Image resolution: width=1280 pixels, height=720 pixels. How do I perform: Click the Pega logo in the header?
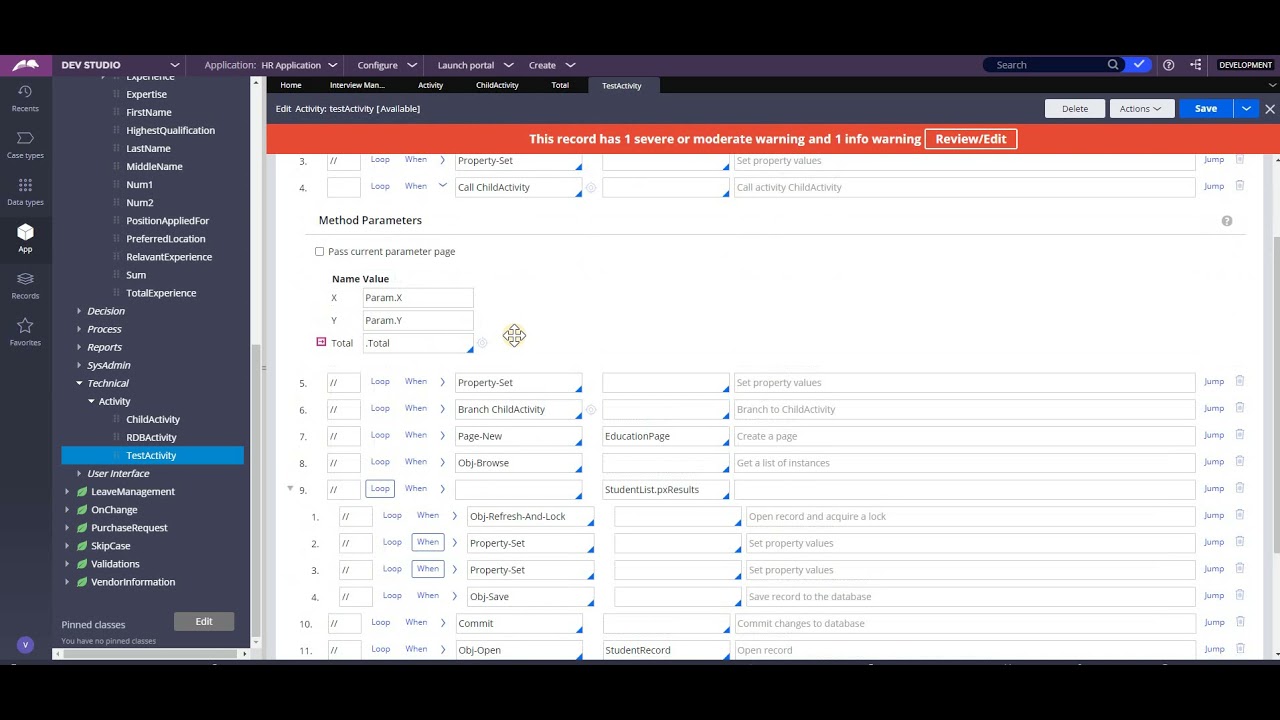point(25,65)
